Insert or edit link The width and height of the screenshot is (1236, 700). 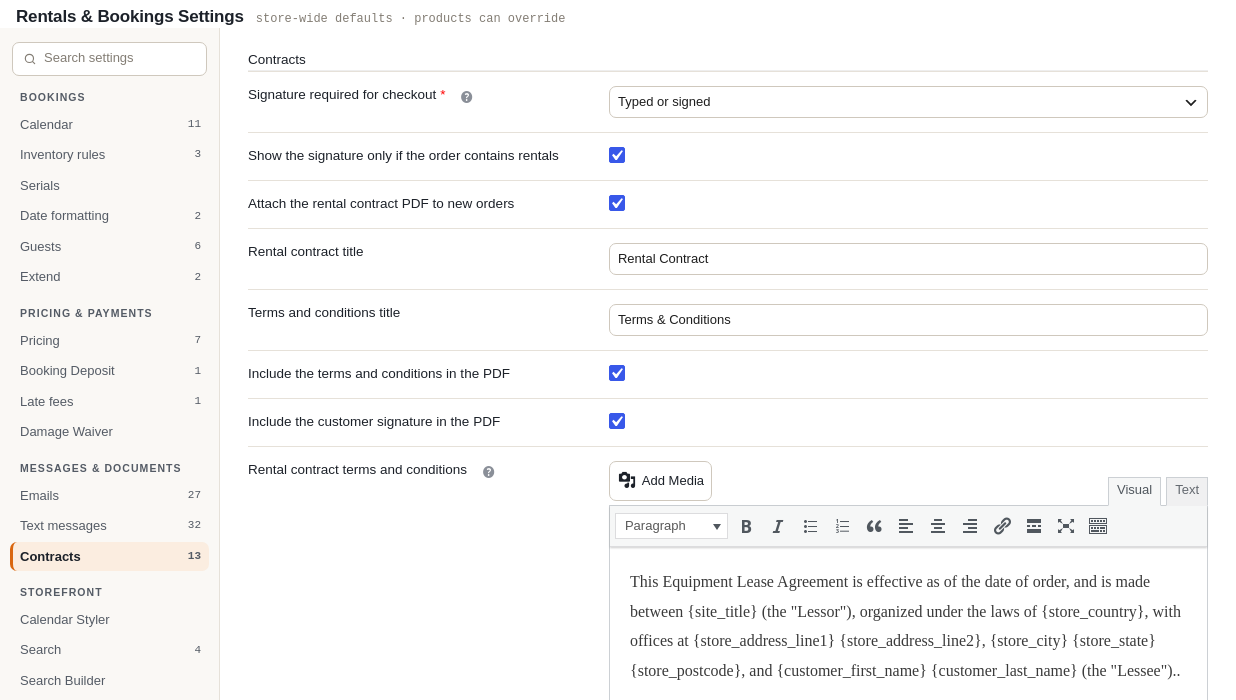point(1002,526)
